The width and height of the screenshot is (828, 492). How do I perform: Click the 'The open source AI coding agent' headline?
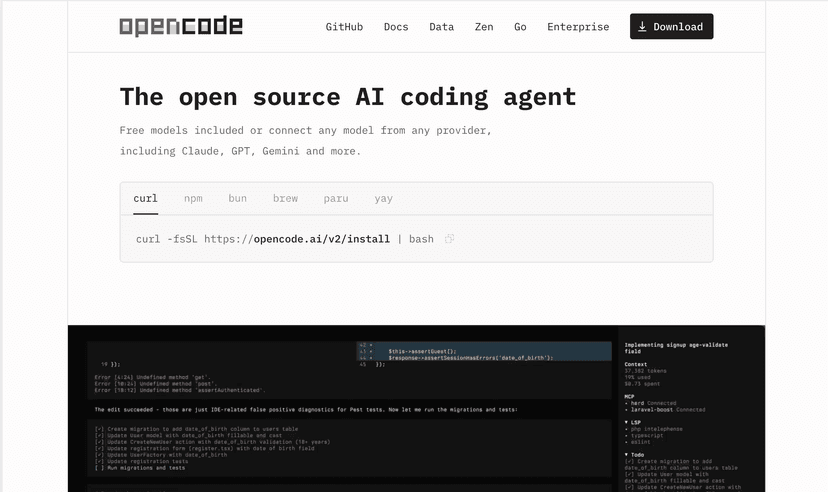click(x=347, y=97)
